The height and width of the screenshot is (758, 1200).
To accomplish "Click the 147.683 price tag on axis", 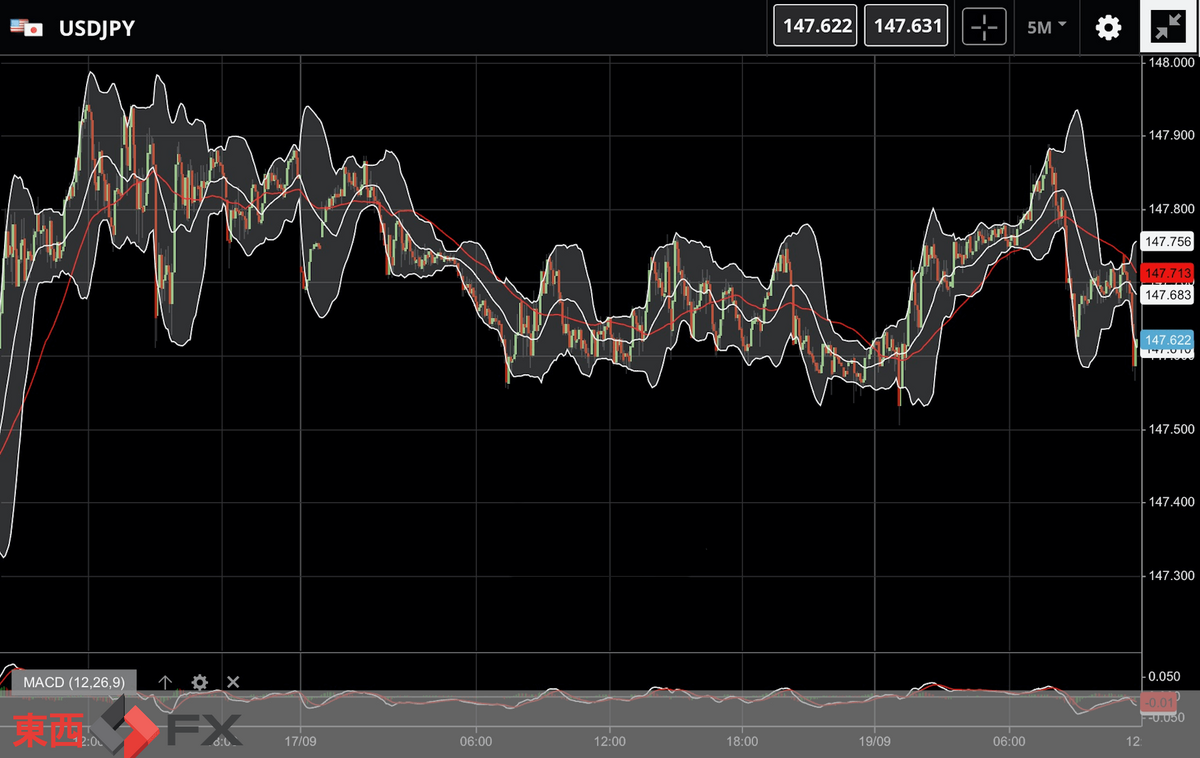I will 1167,295.
